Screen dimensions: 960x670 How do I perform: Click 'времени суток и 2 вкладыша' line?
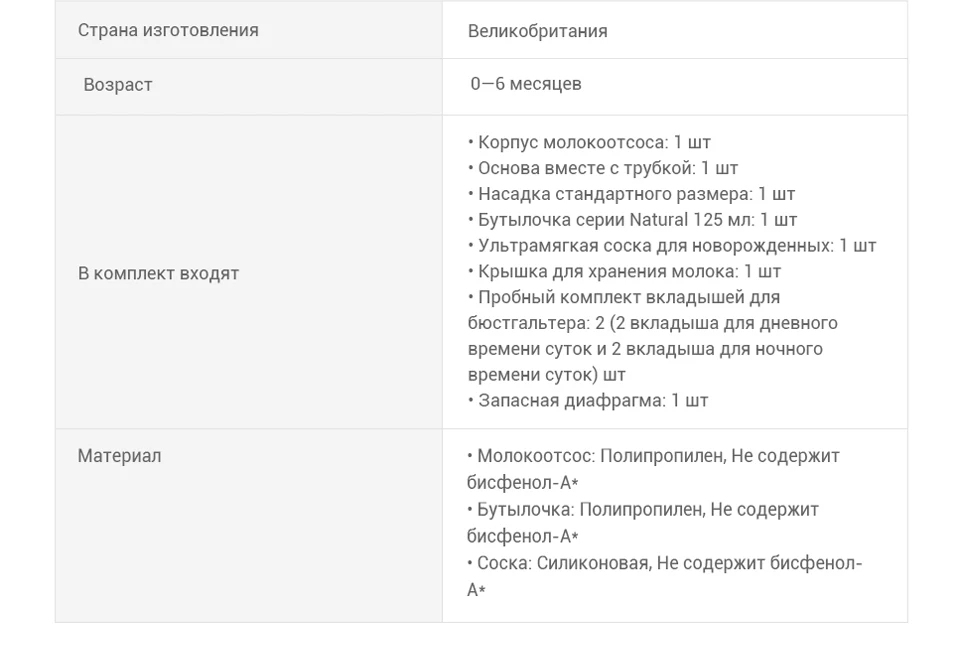pos(645,349)
